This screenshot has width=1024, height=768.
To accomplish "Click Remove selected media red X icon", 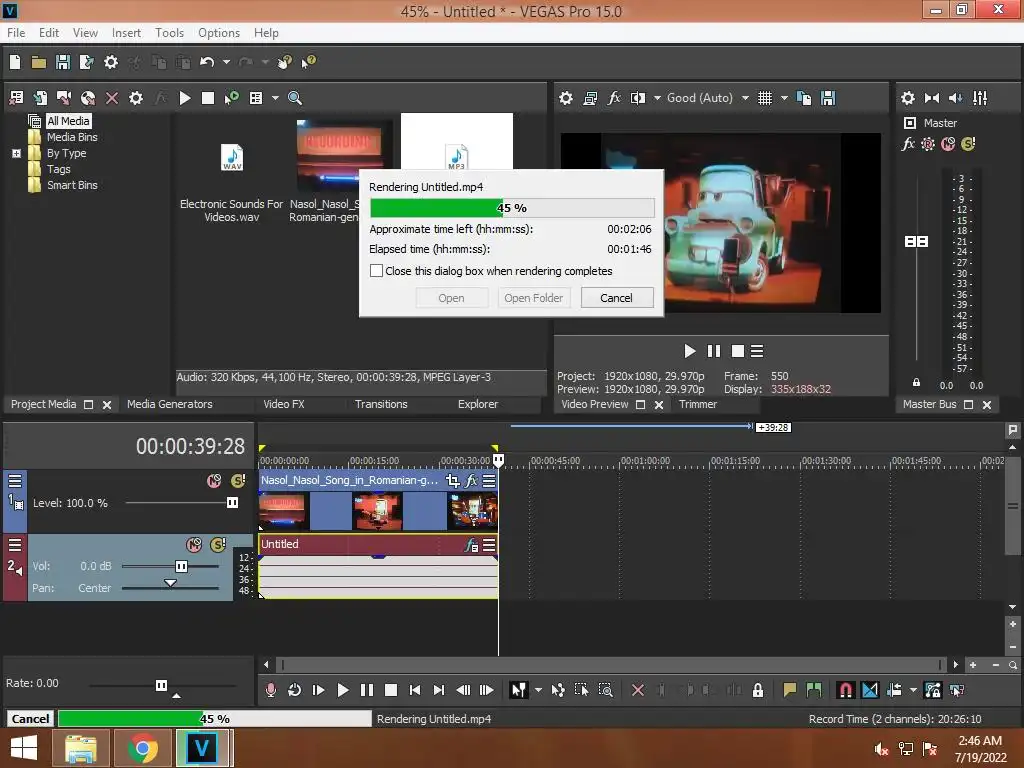I will (x=112, y=98).
